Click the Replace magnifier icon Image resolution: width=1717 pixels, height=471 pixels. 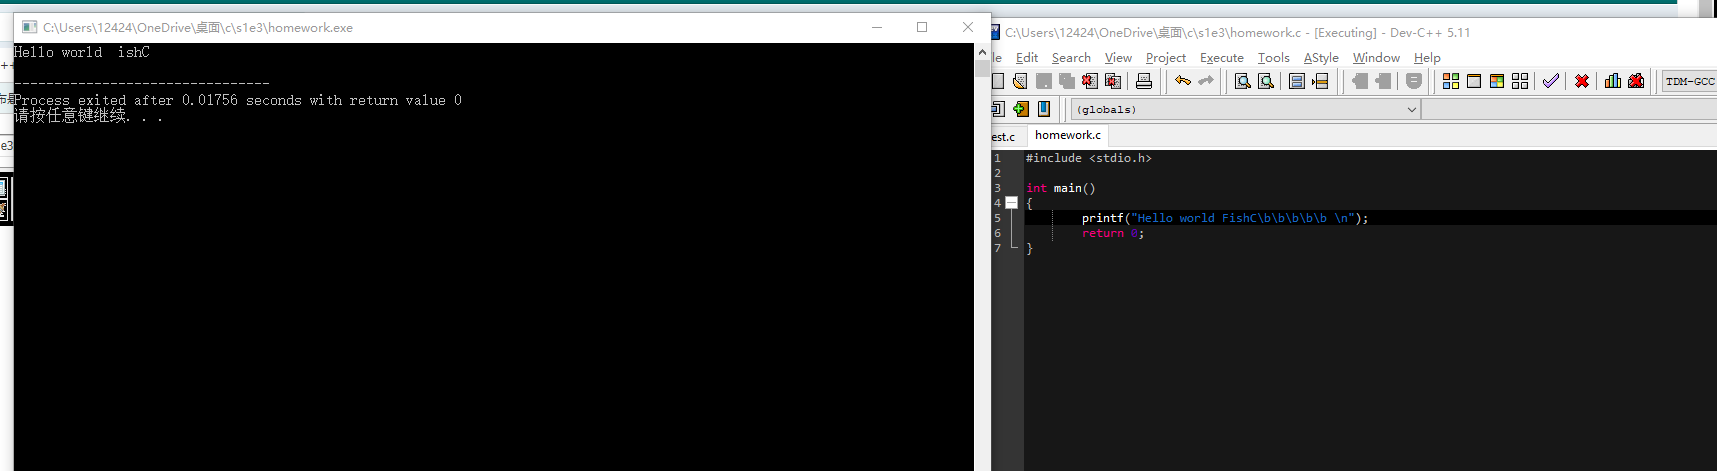(1265, 81)
